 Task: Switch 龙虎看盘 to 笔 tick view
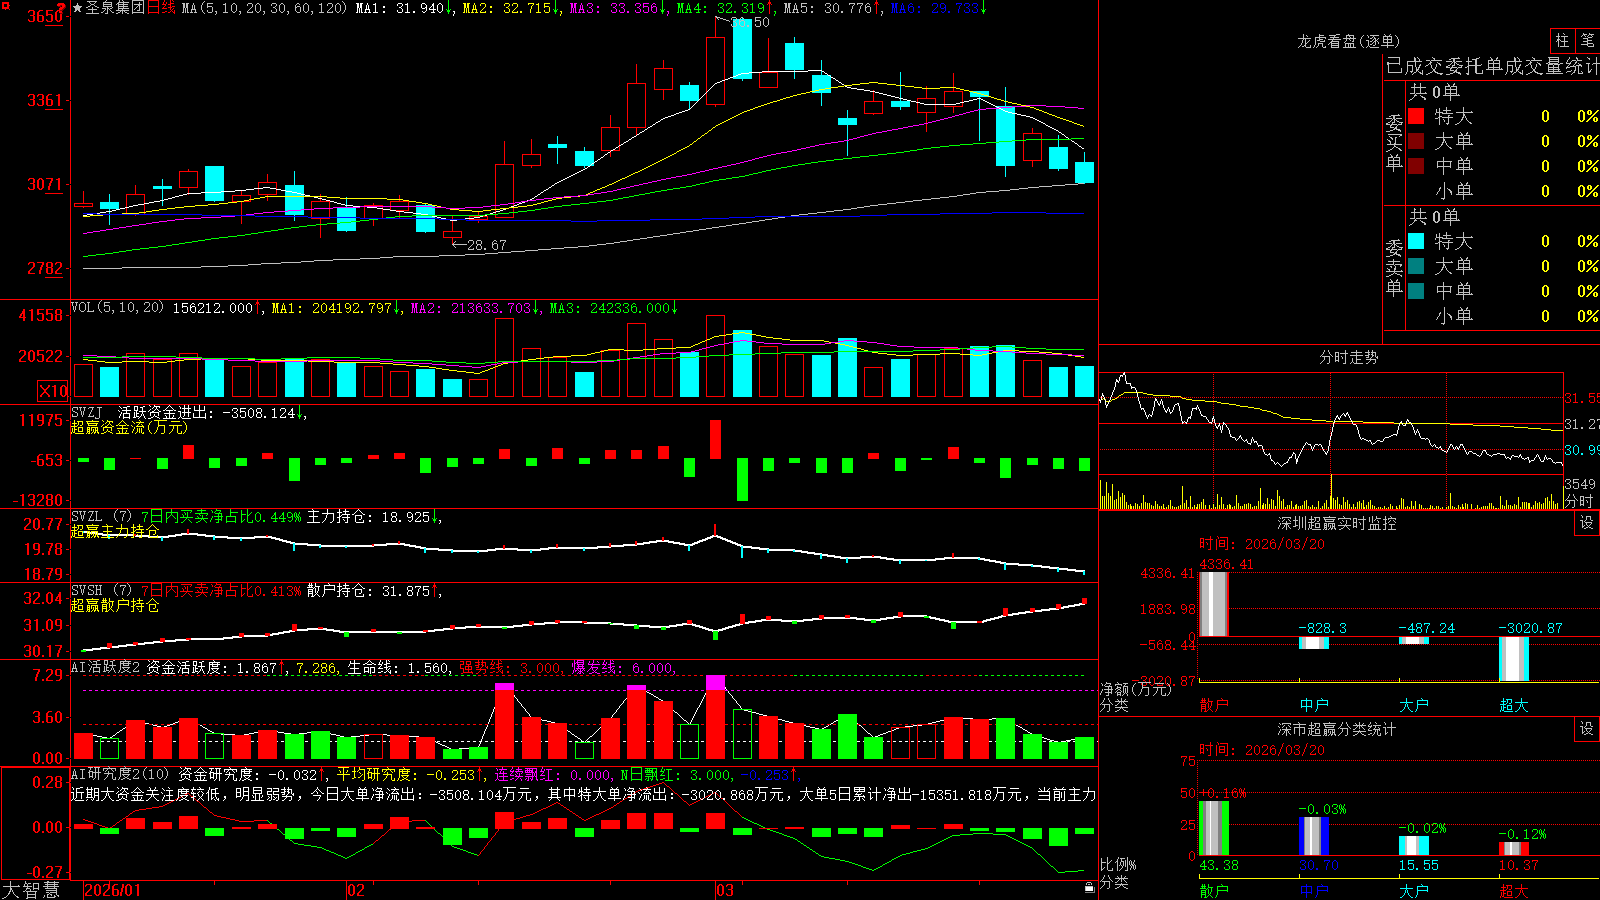[1587, 40]
